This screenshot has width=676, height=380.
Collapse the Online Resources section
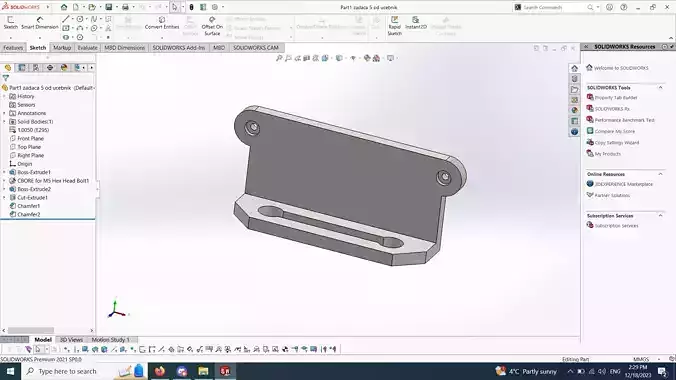(660, 174)
